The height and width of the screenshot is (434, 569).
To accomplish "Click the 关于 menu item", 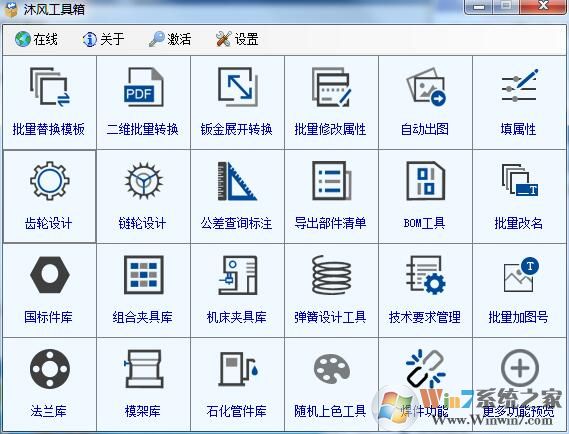I will click(x=103, y=39).
